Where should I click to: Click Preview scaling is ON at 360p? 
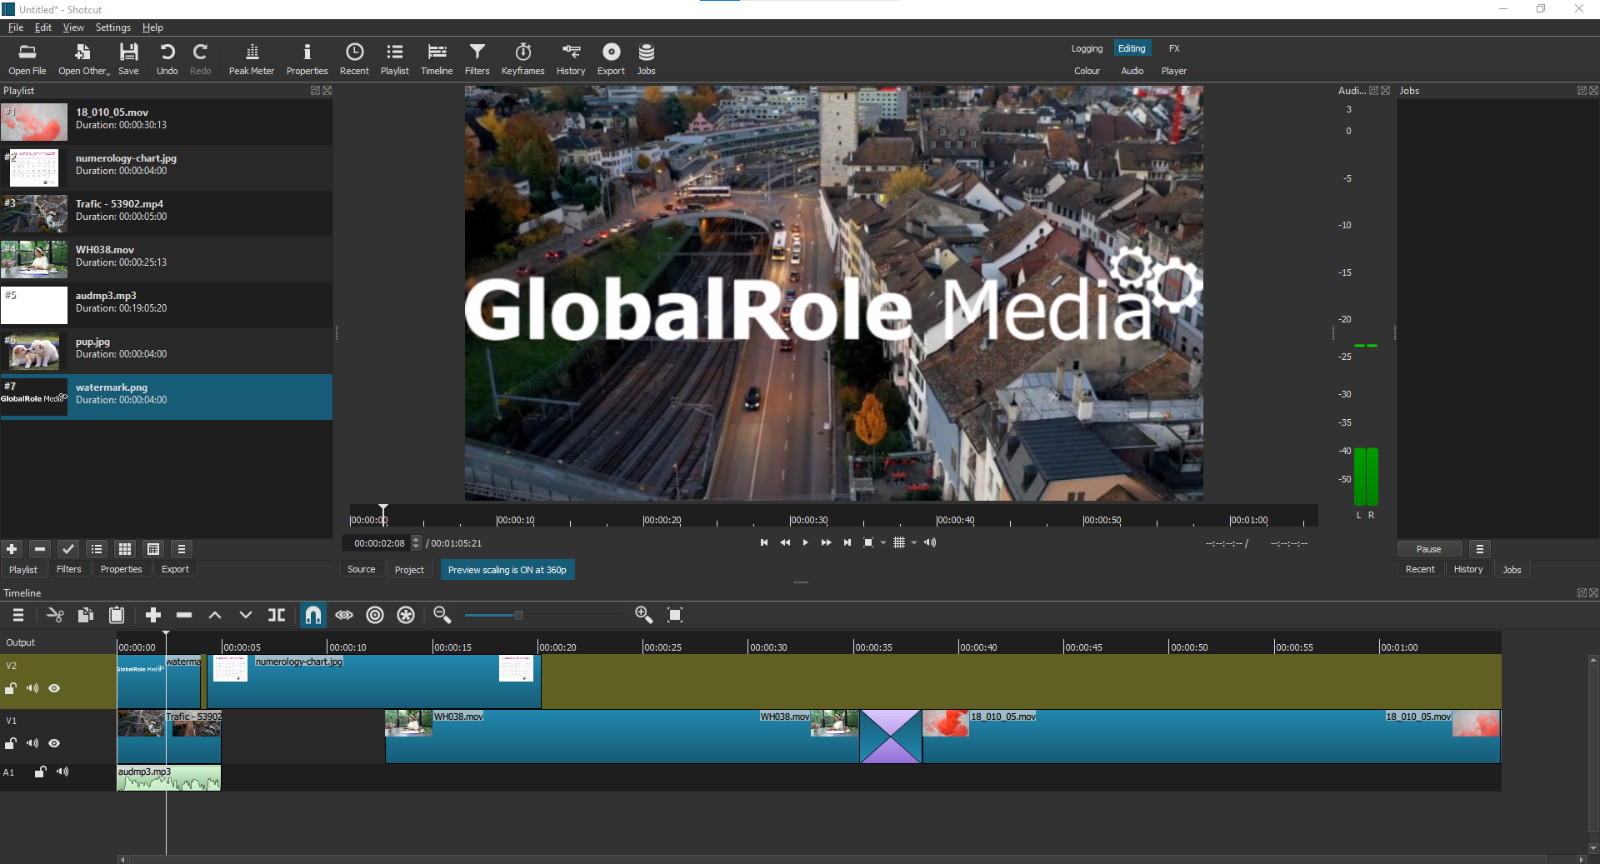pos(507,570)
